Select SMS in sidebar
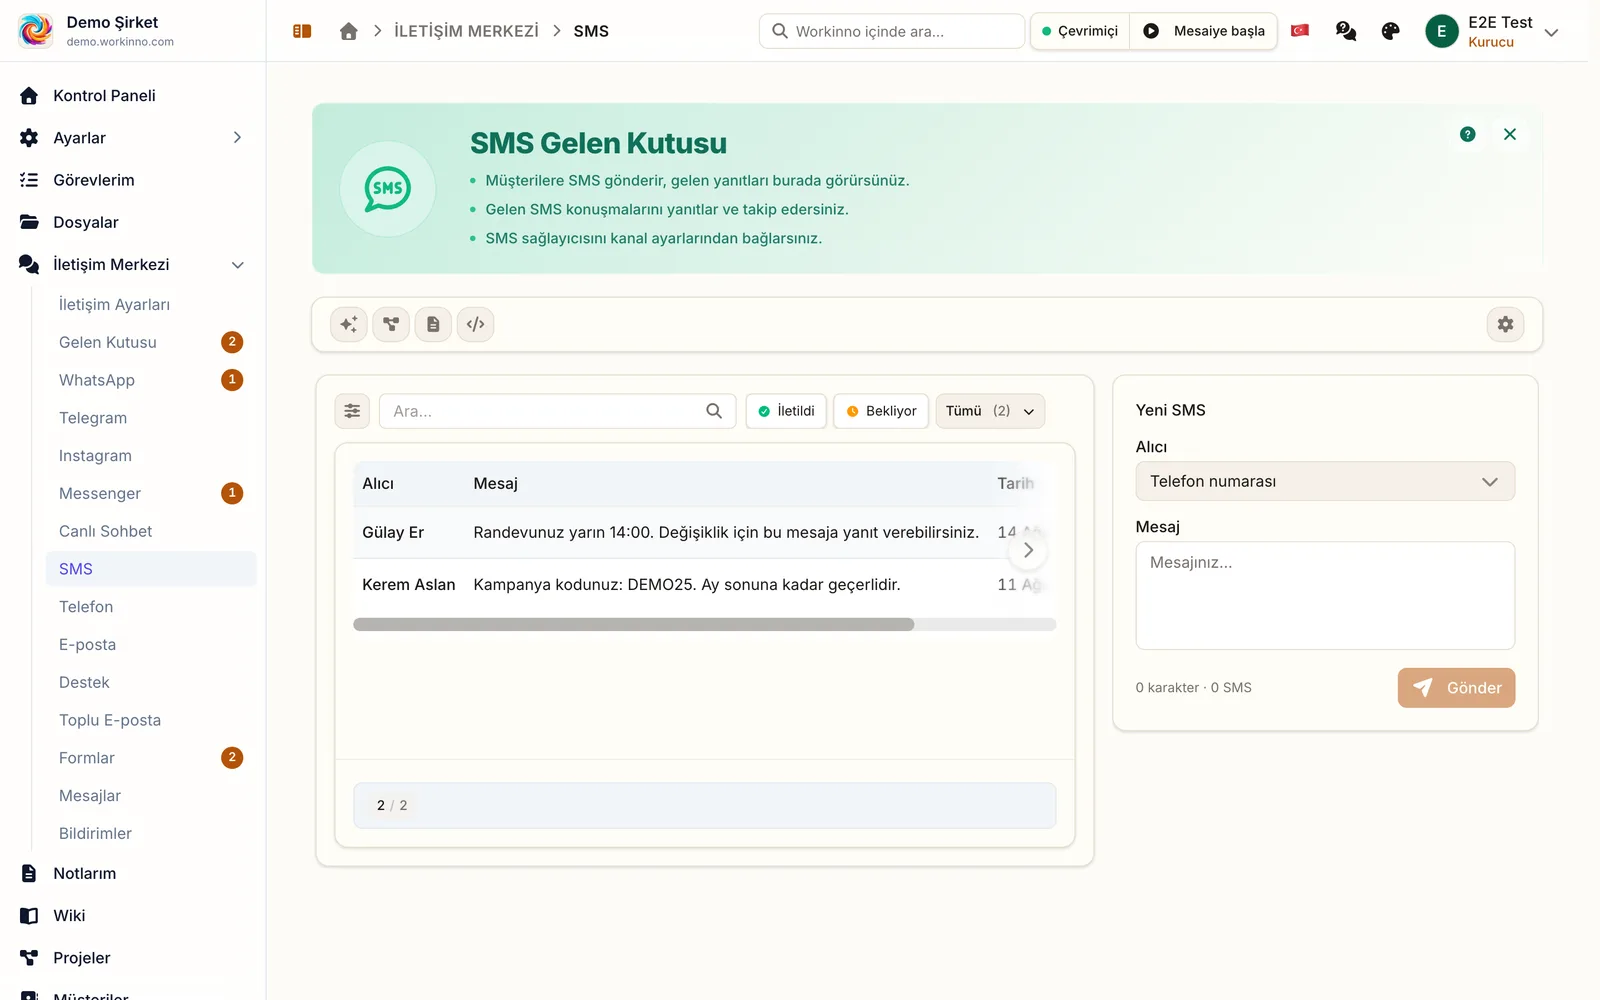1600x1000 pixels. tap(151, 569)
